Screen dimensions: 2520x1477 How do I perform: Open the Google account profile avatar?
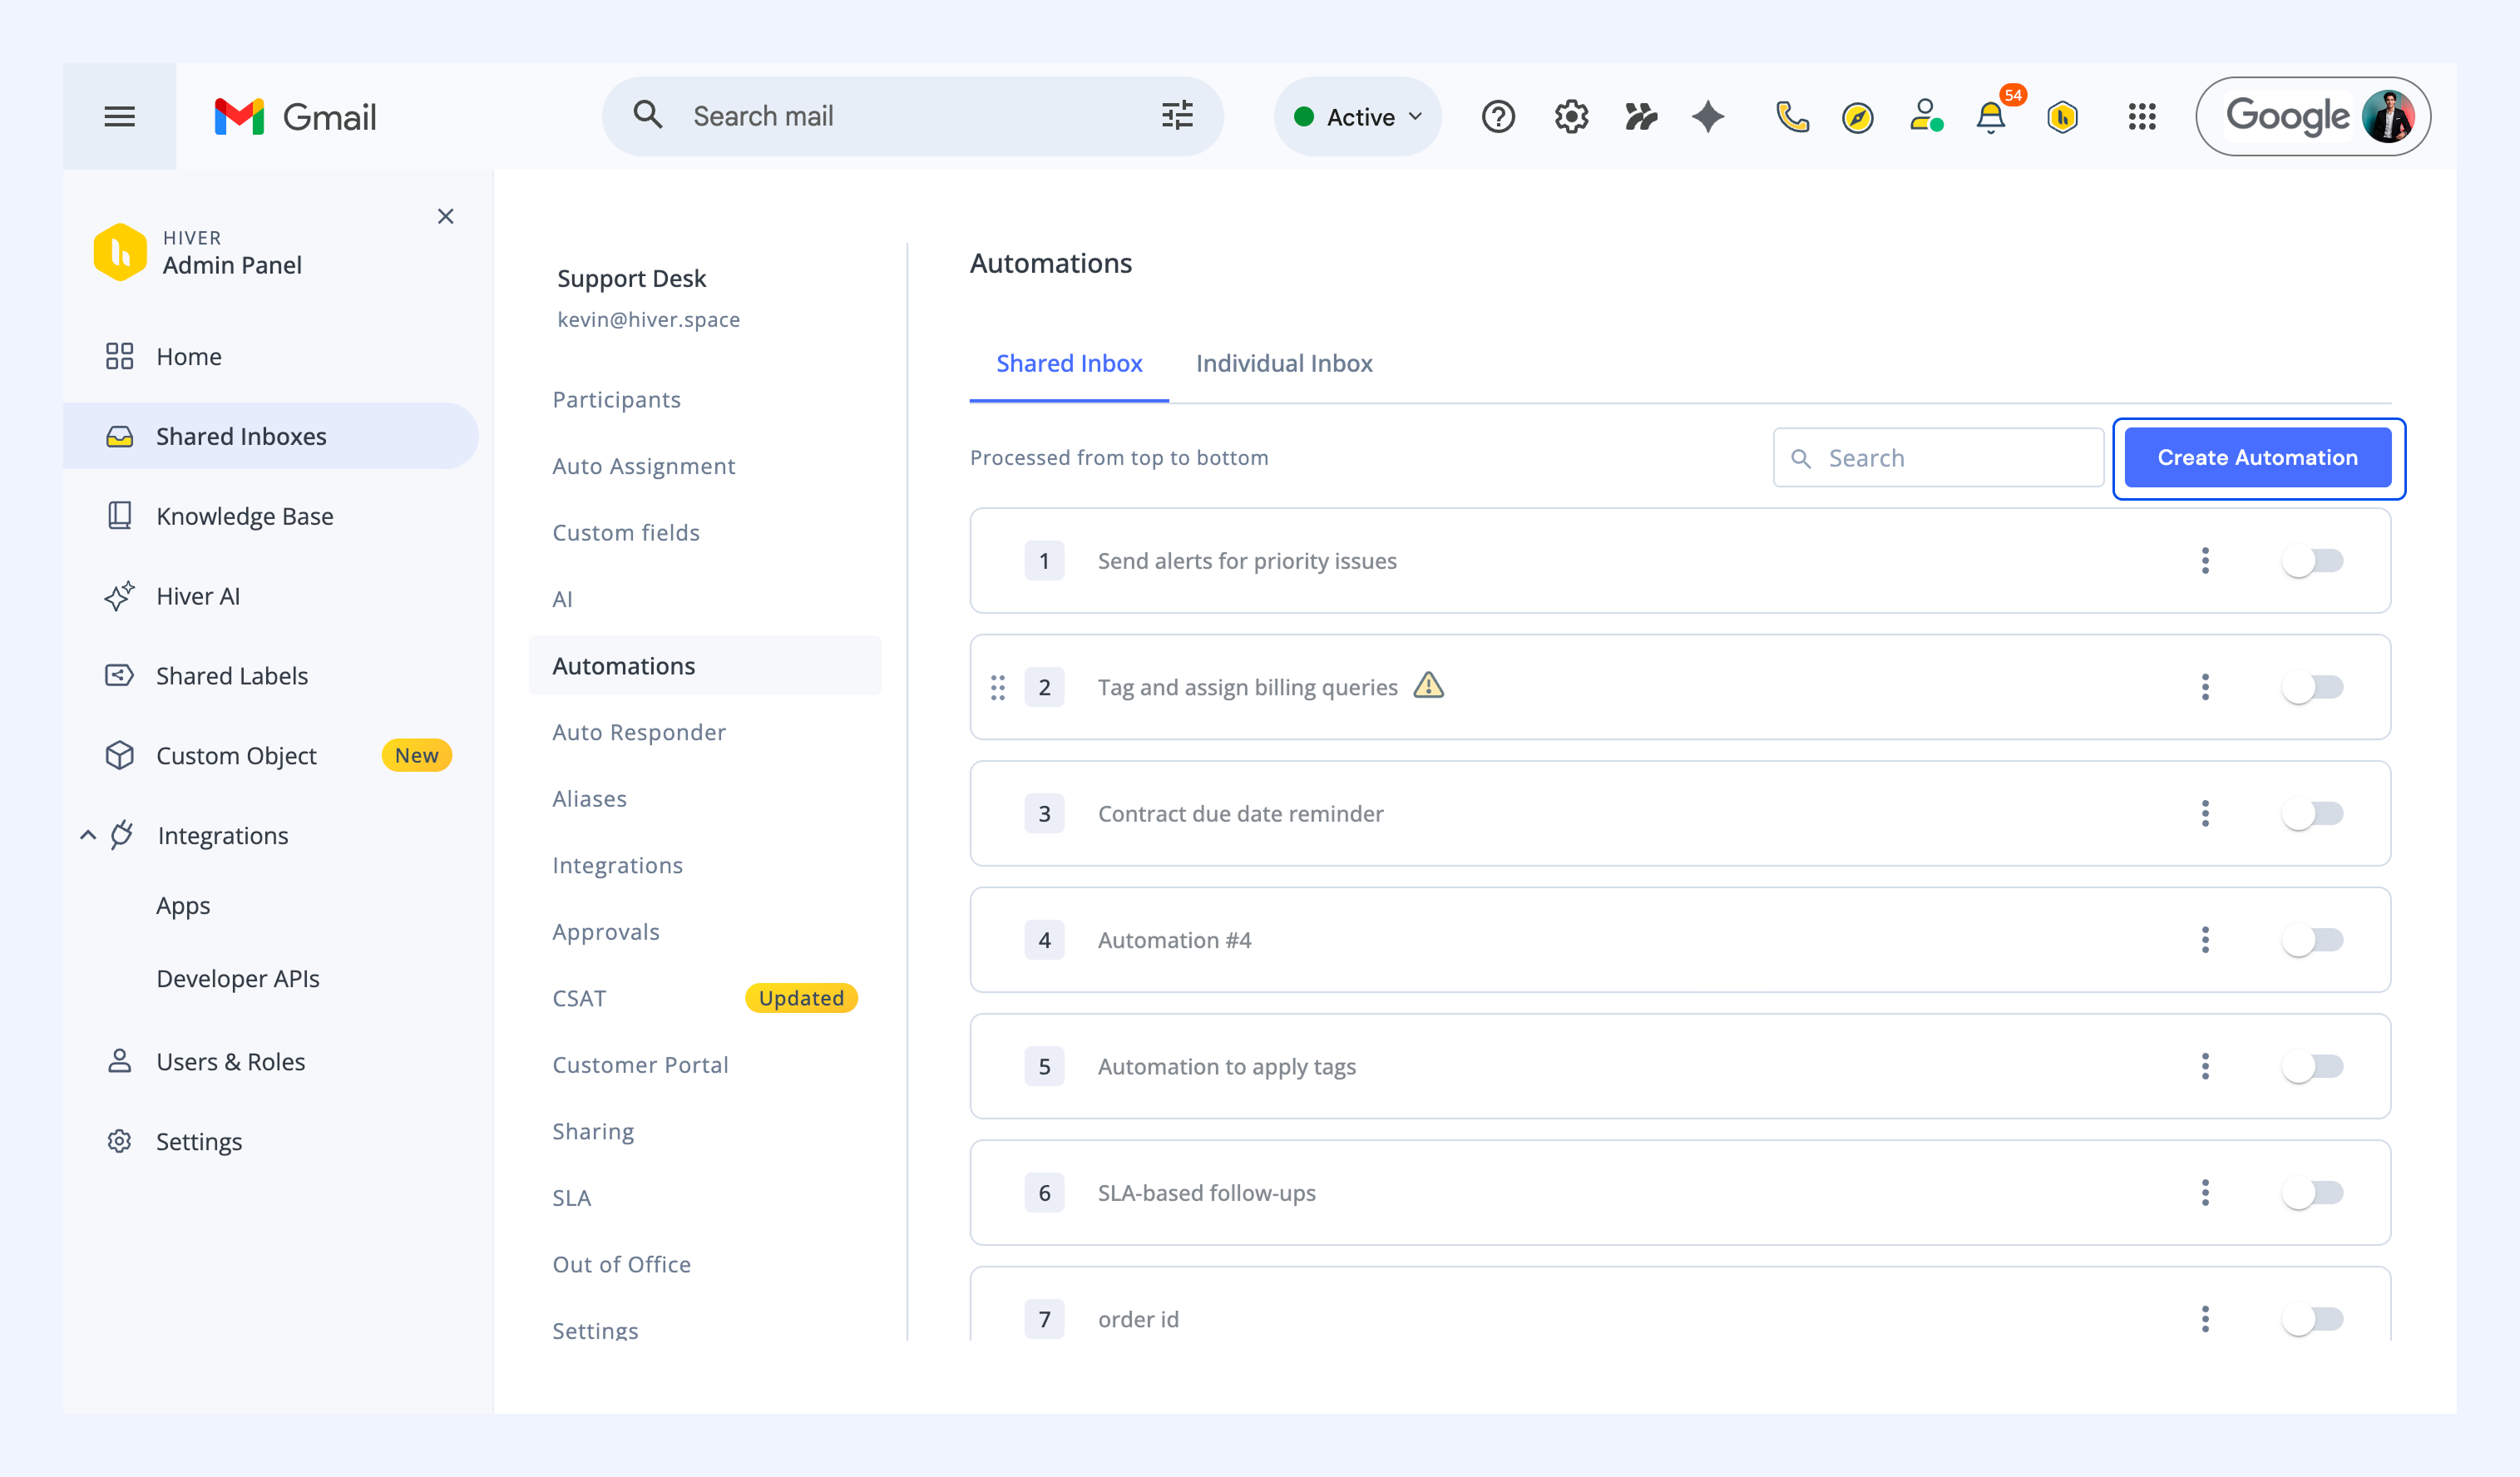point(2388,117)
